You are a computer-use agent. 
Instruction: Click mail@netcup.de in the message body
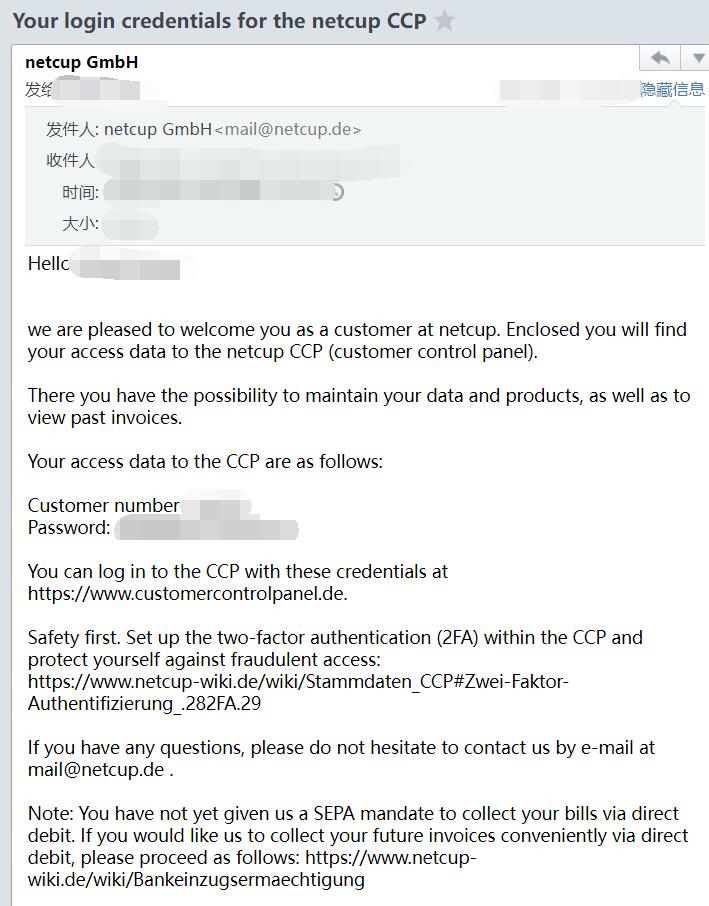pyautogui.click(x=96, y=770)
